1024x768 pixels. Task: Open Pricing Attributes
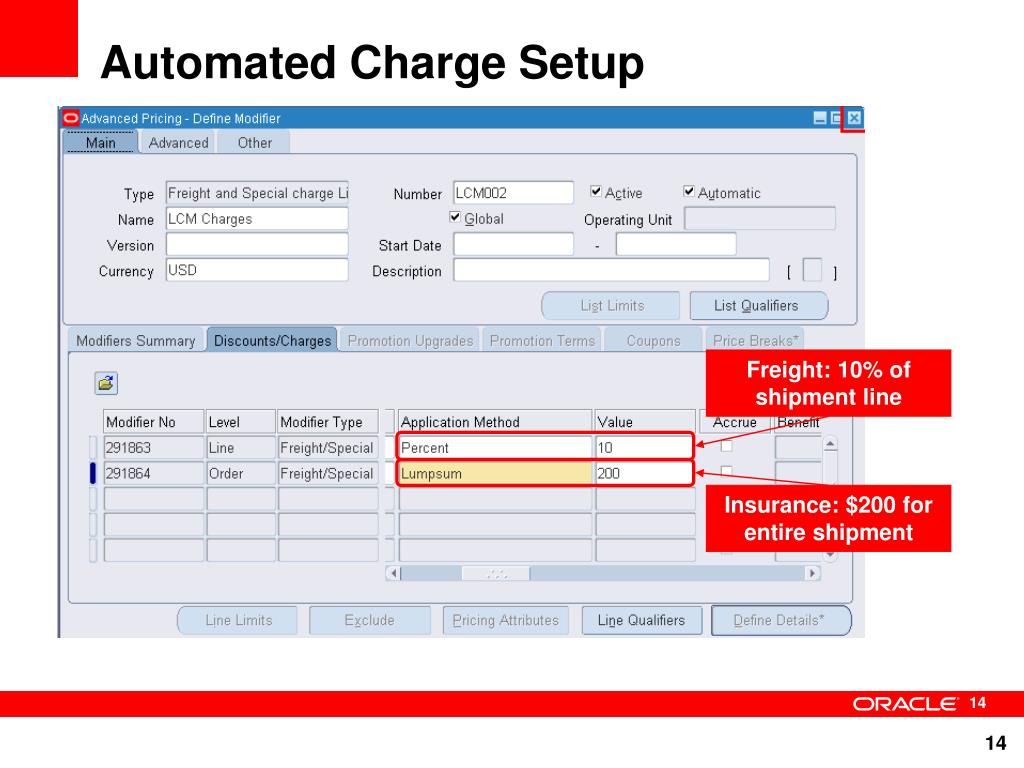(505, 620)
